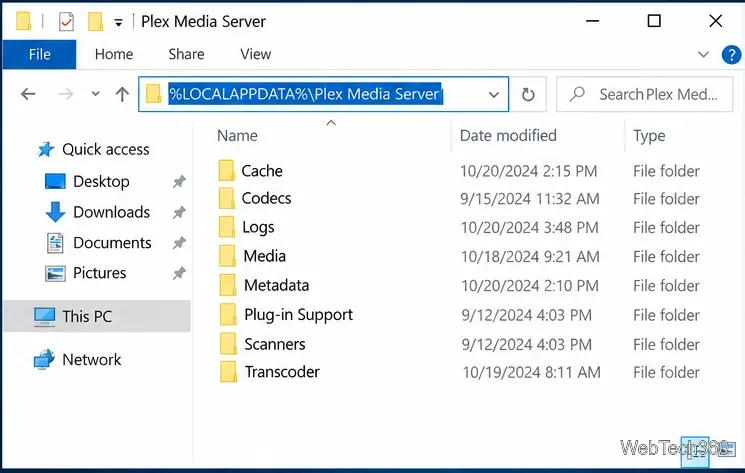Click the folder icon beside Metadata
The width and height of the screenshot is (745, 473).
pos(228,285)
